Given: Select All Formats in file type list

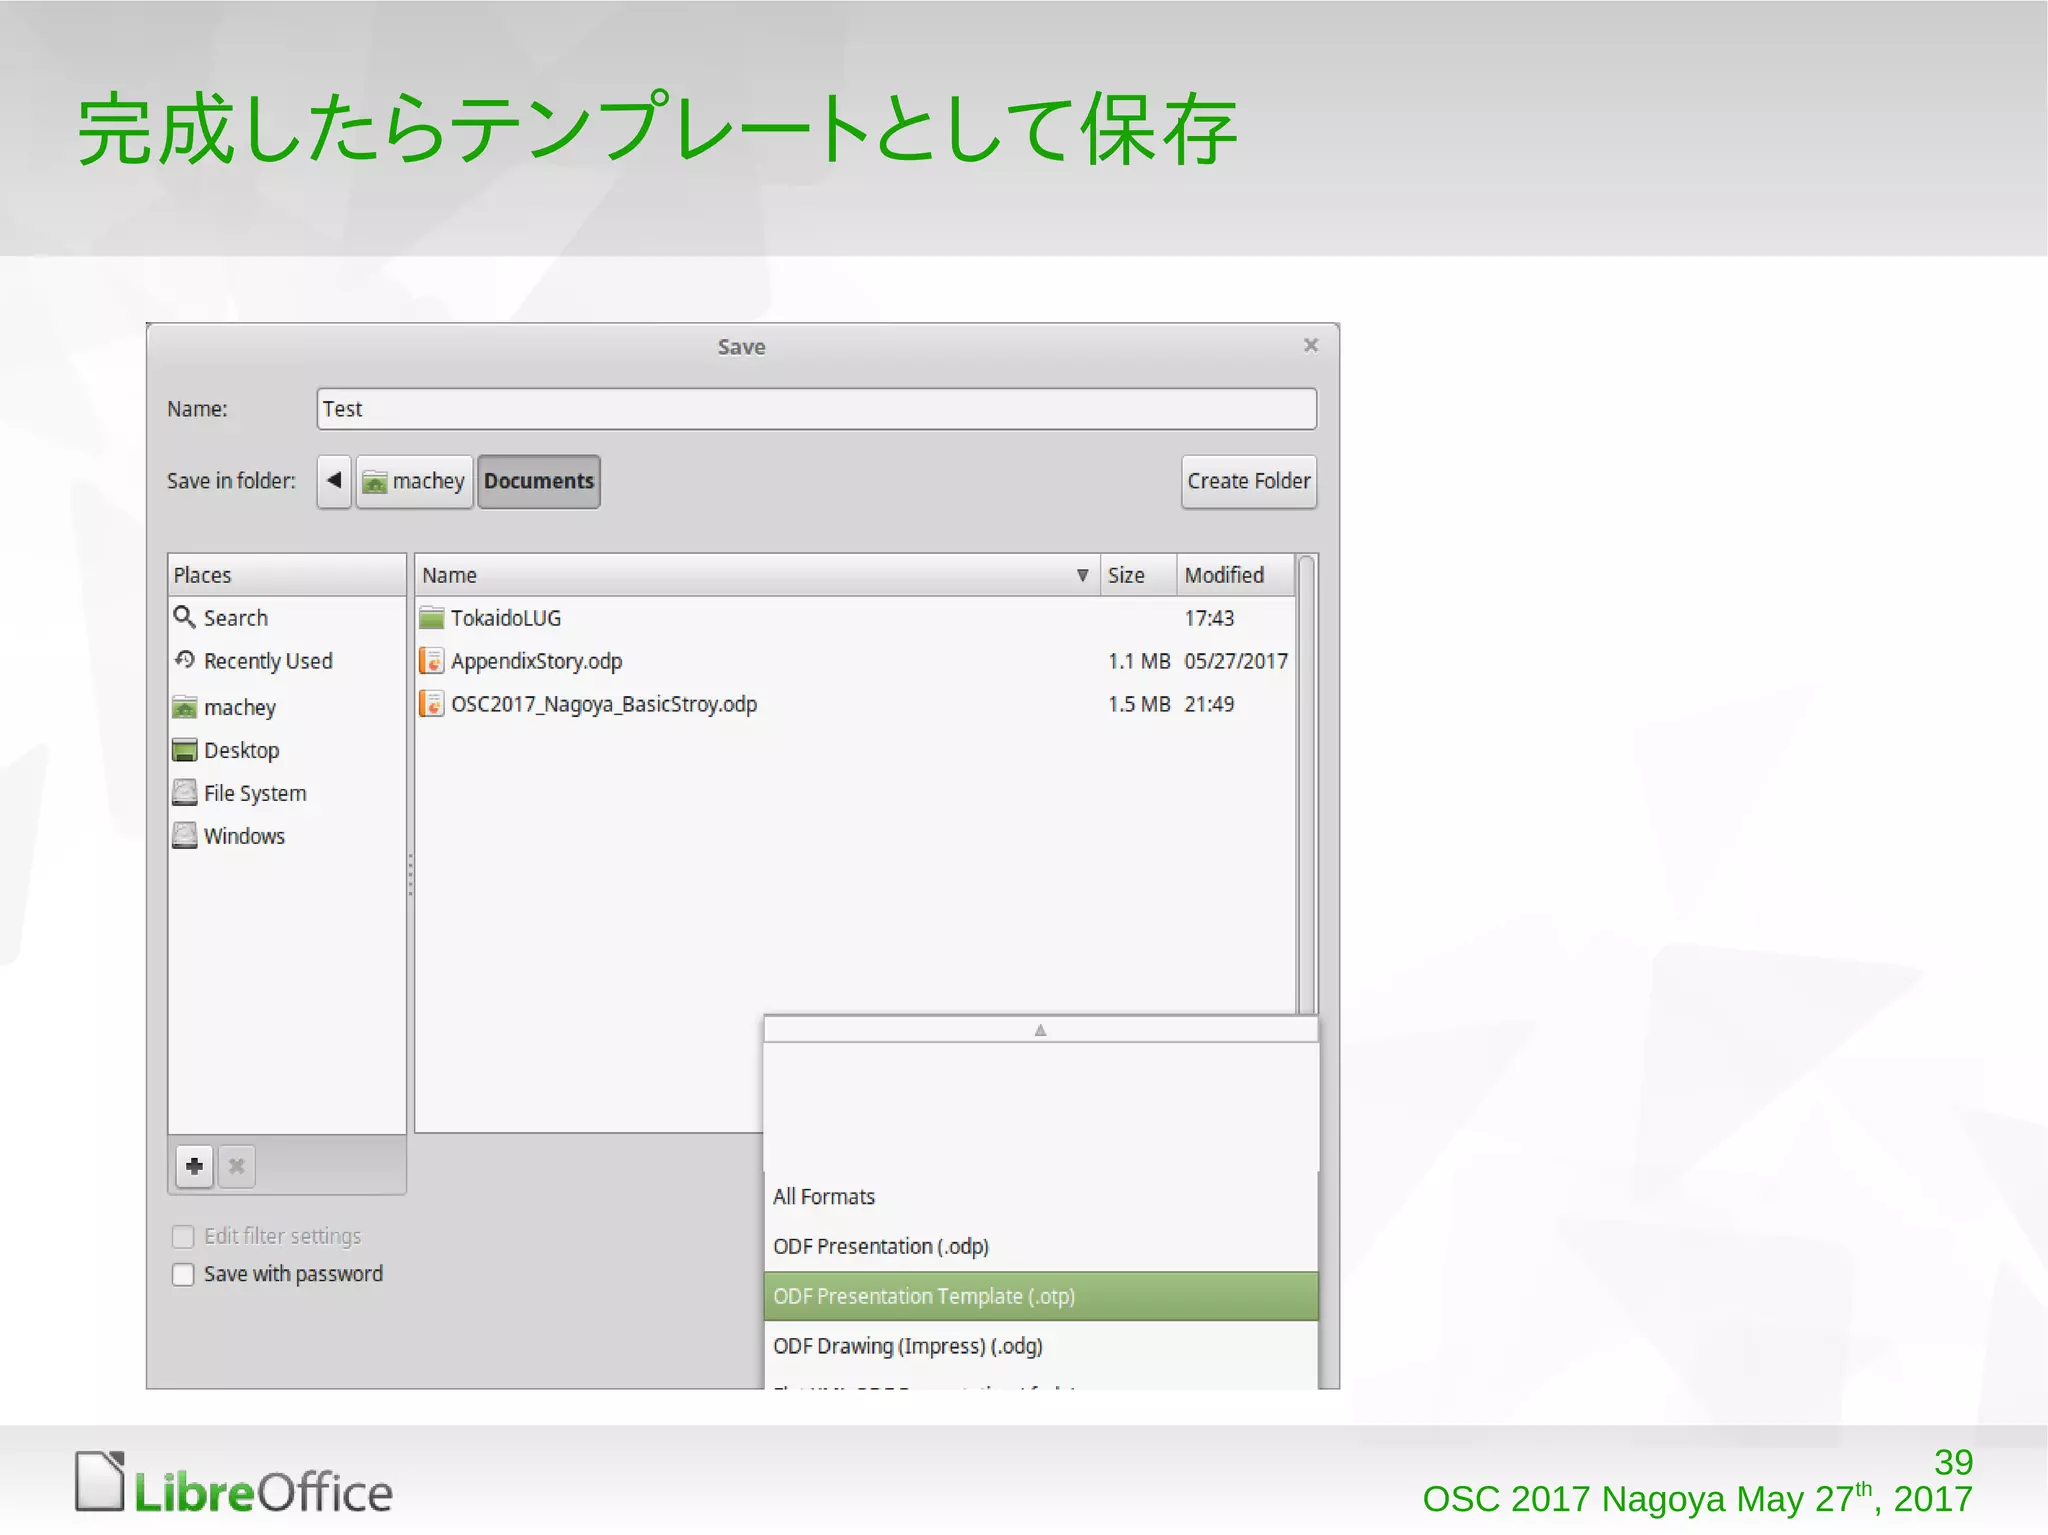Looking at the screenshot, I should 1040,1197.
